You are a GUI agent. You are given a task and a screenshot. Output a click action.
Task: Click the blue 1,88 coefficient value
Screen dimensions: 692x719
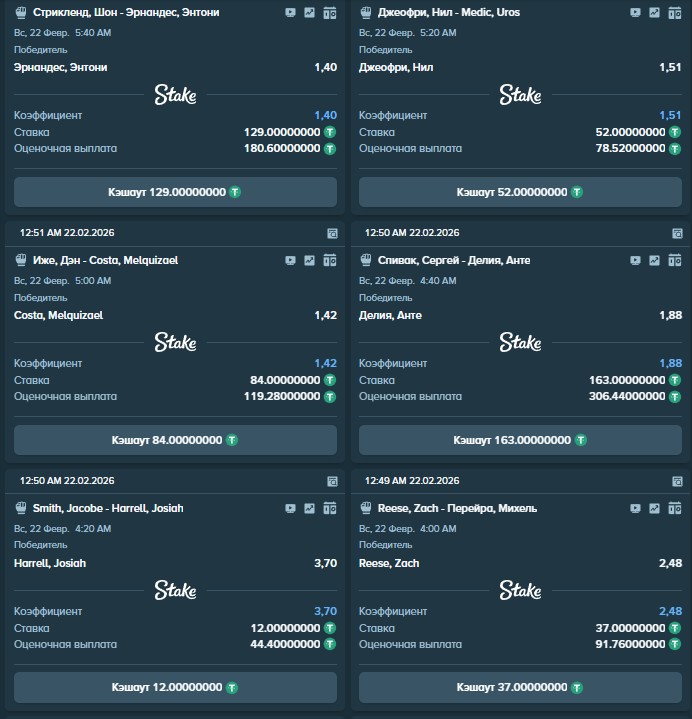[670, 364]
